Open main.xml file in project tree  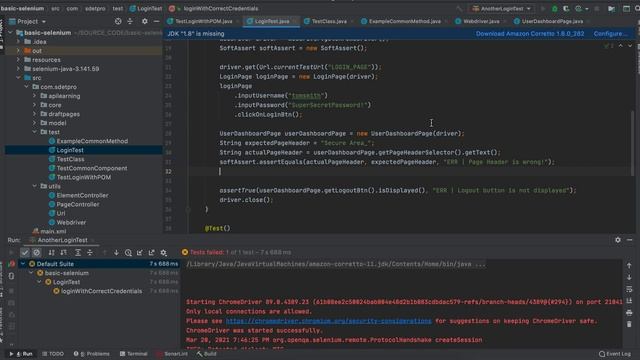[53, 231]
